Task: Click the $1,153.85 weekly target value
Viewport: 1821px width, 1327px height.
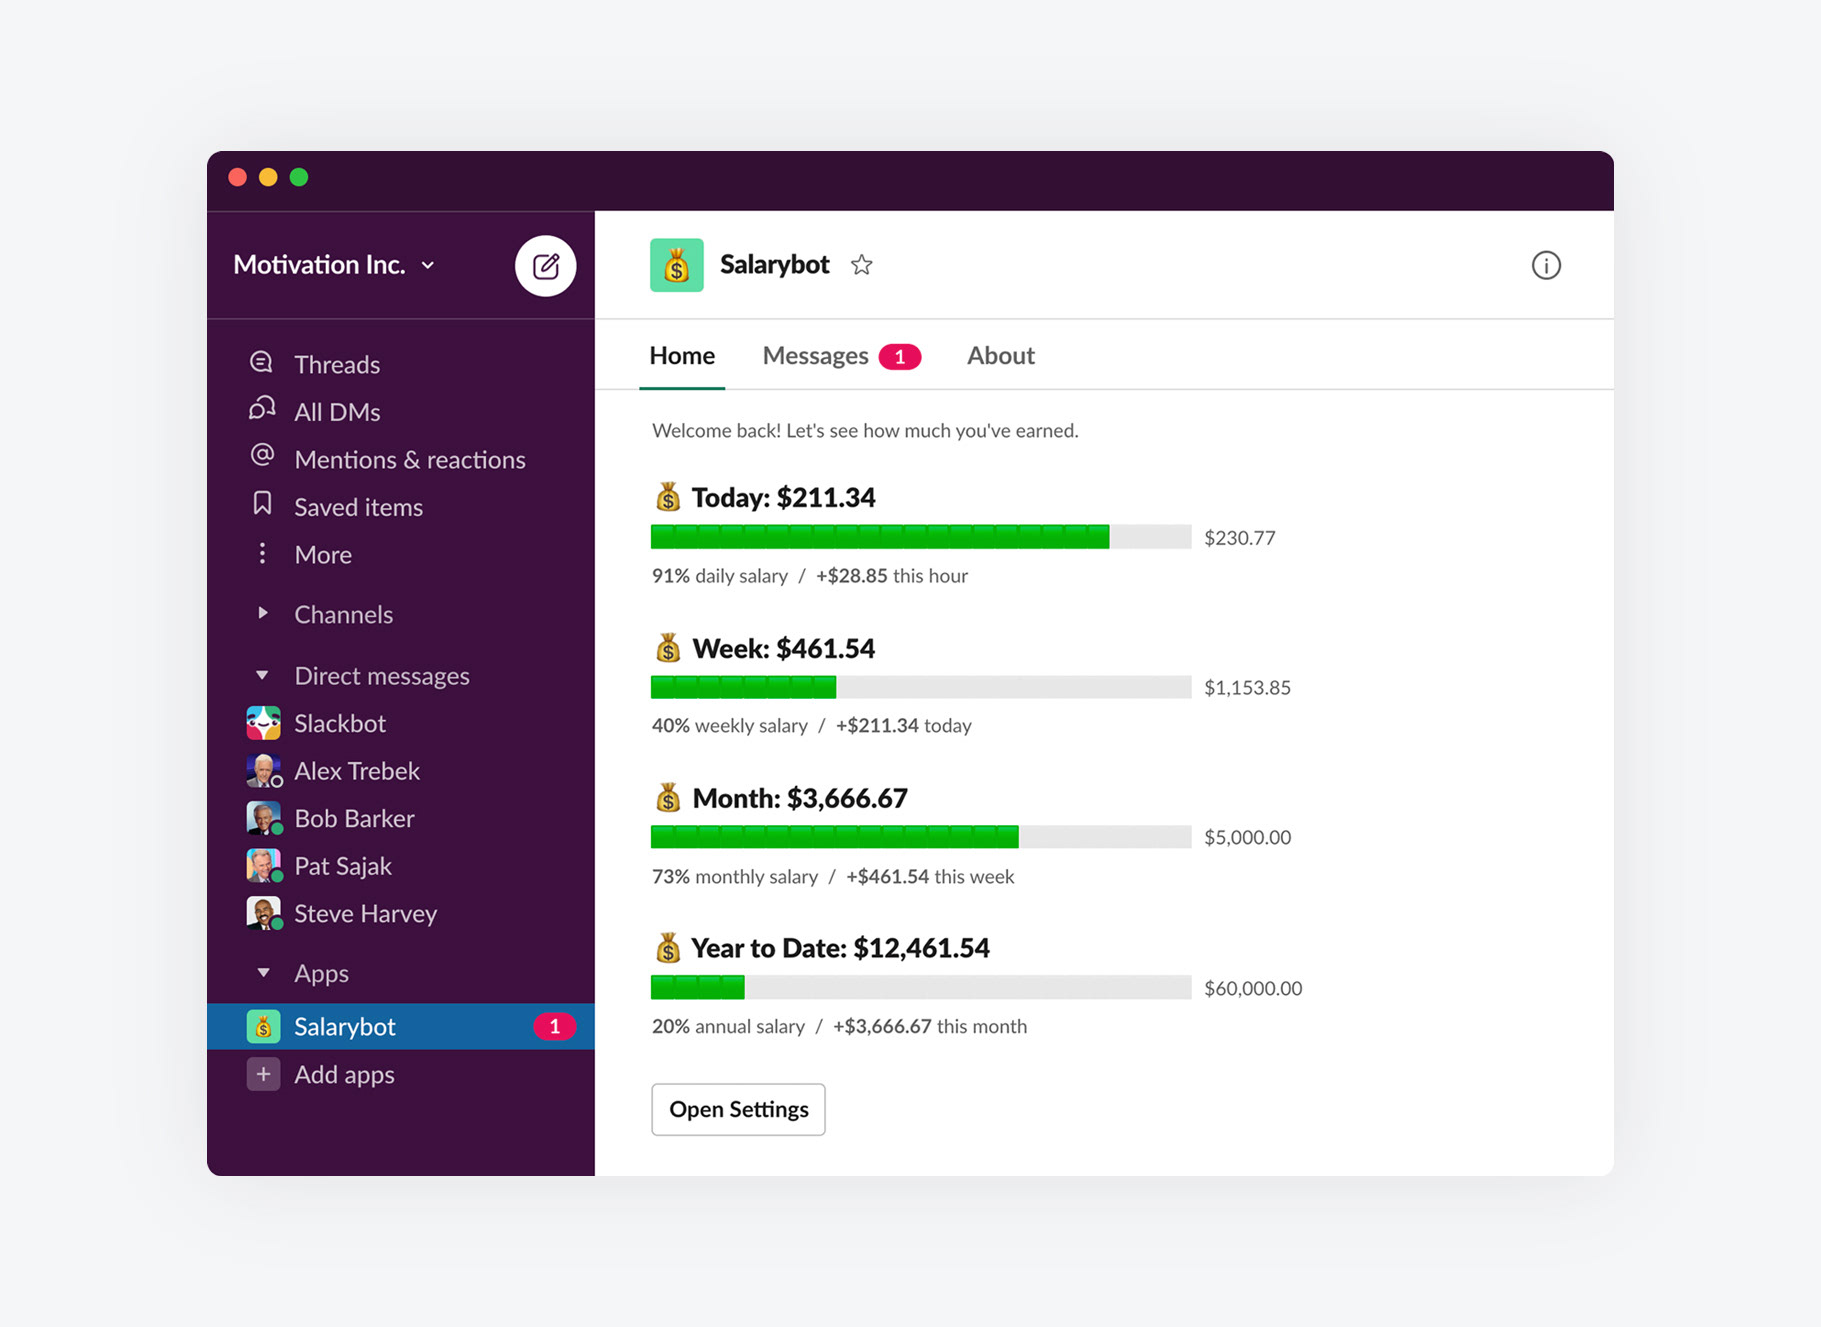Action: click(x=1247, y=688)
